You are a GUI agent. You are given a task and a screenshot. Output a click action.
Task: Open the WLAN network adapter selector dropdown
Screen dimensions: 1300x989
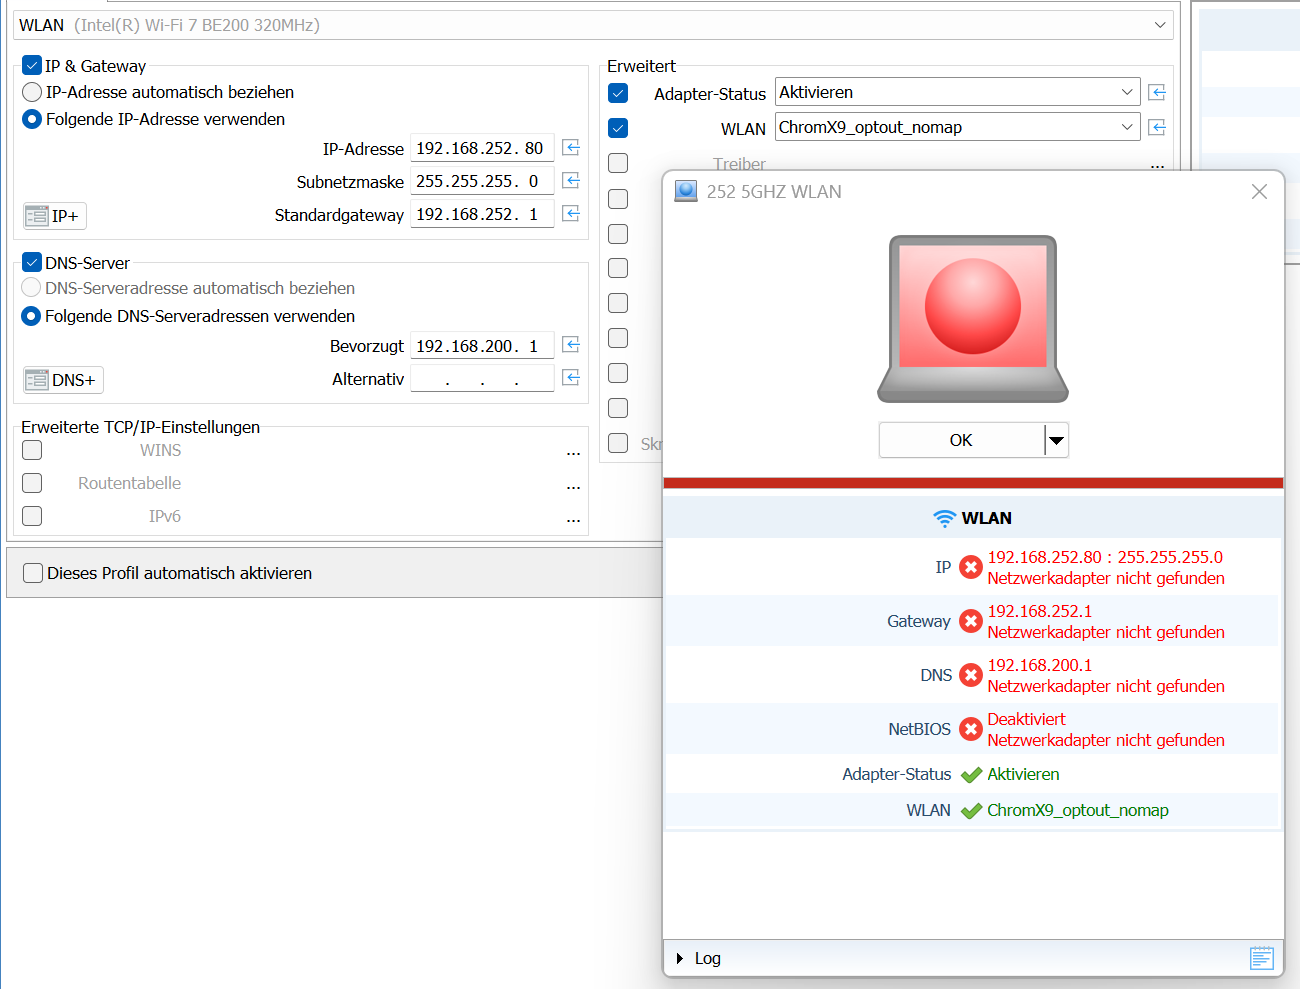pos(1159,25)
